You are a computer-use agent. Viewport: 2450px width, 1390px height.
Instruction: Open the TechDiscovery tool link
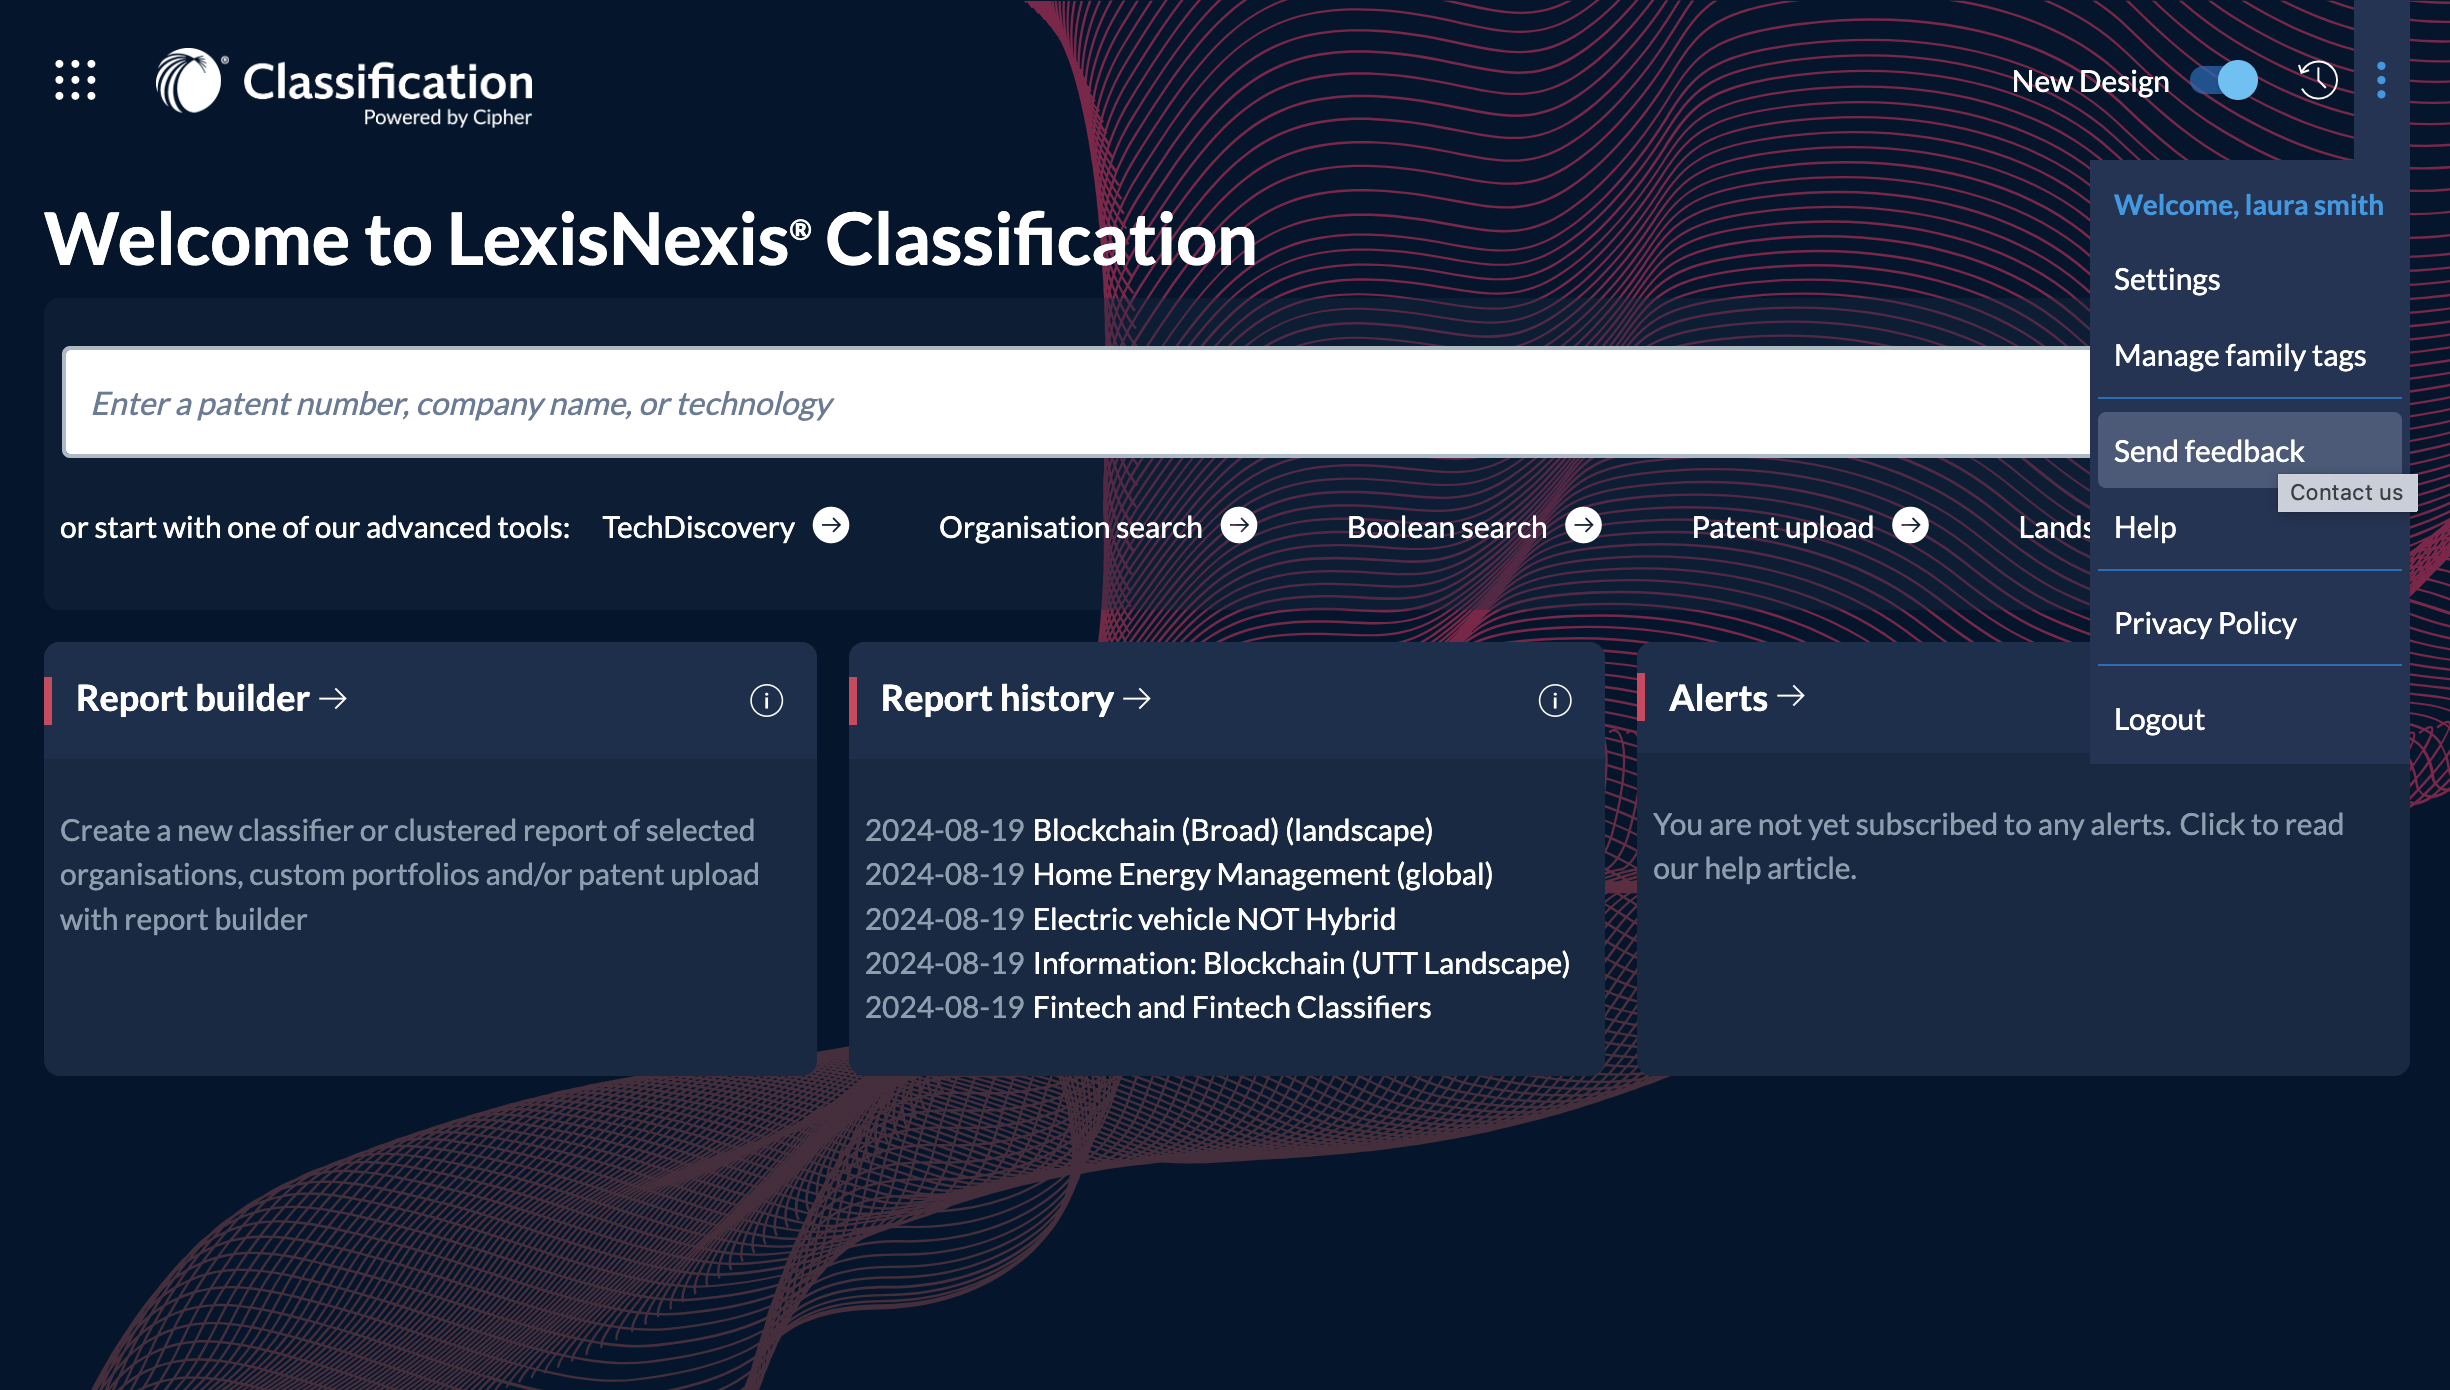(x=698, y=527)
